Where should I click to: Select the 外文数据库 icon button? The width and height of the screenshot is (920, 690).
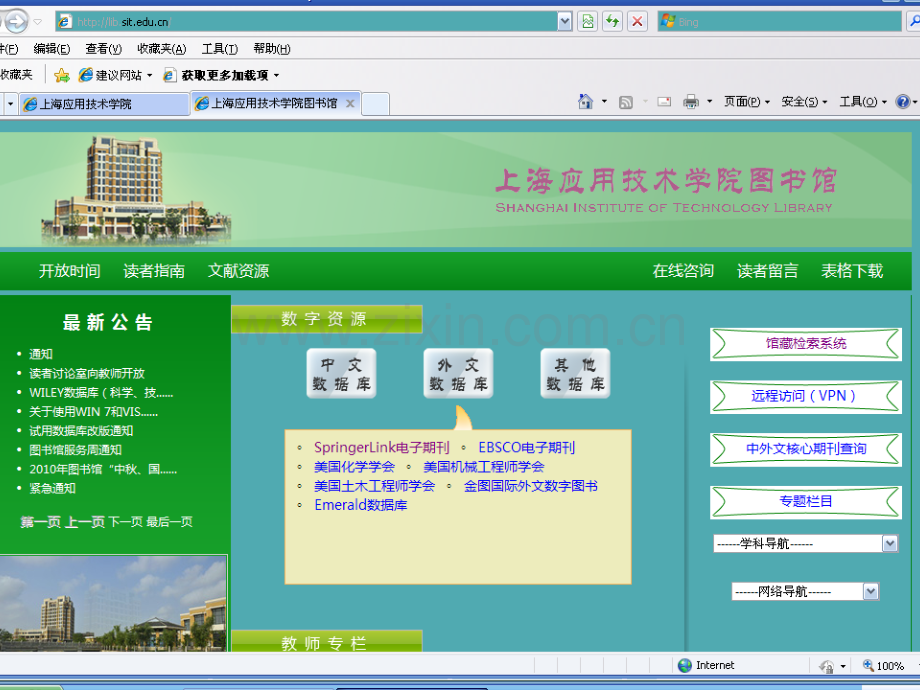click(x=458, y=374)
